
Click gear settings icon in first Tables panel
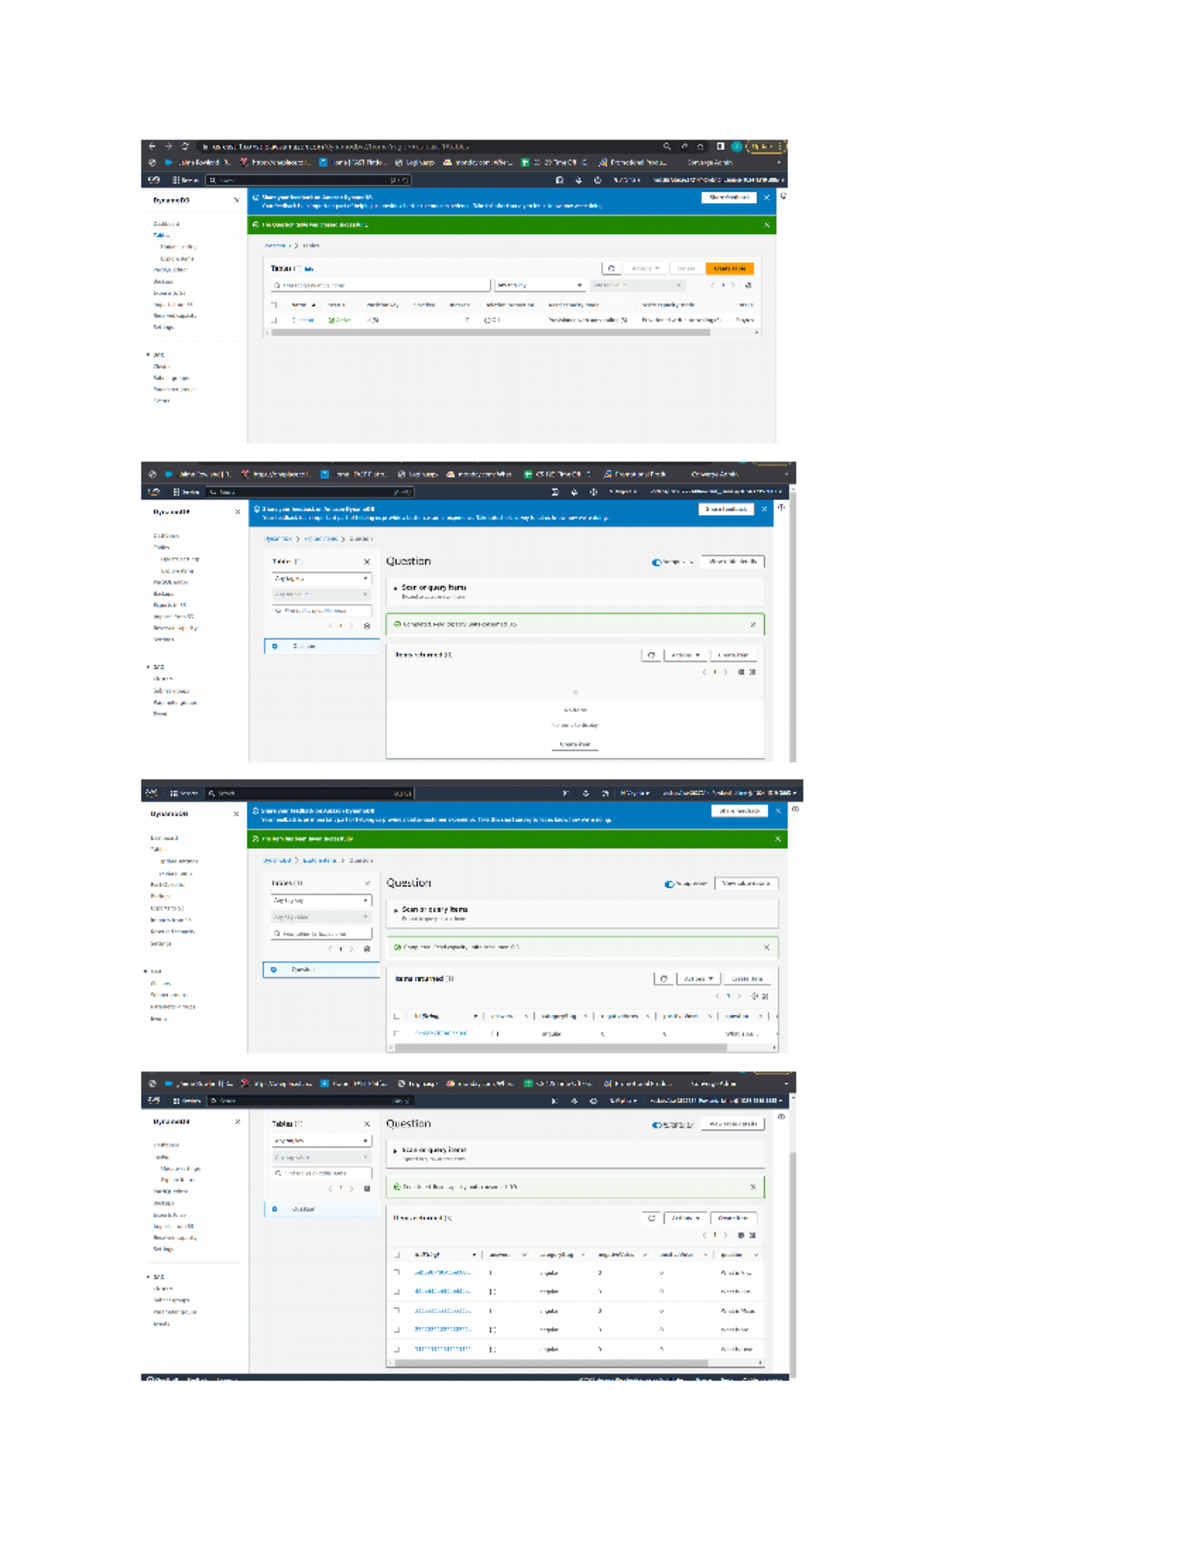pos(748,285)
